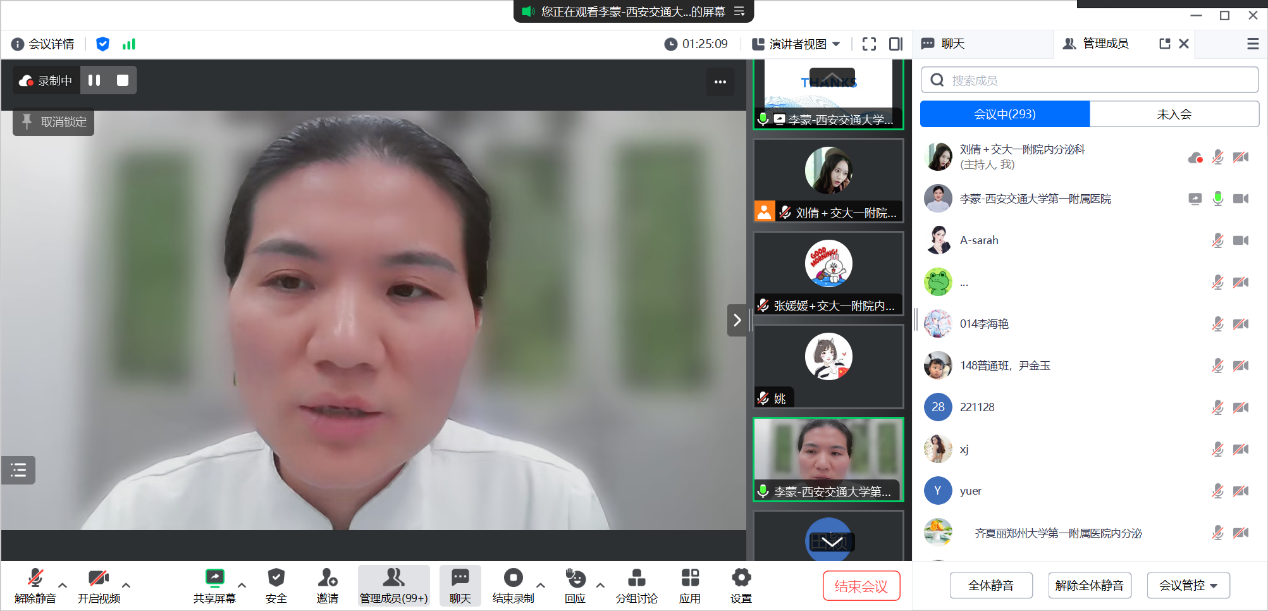Image resolution: width=1268 pixels, height=611 pixels.
Task: Toggle camera for member 221128
Action: click(1241, 407)
